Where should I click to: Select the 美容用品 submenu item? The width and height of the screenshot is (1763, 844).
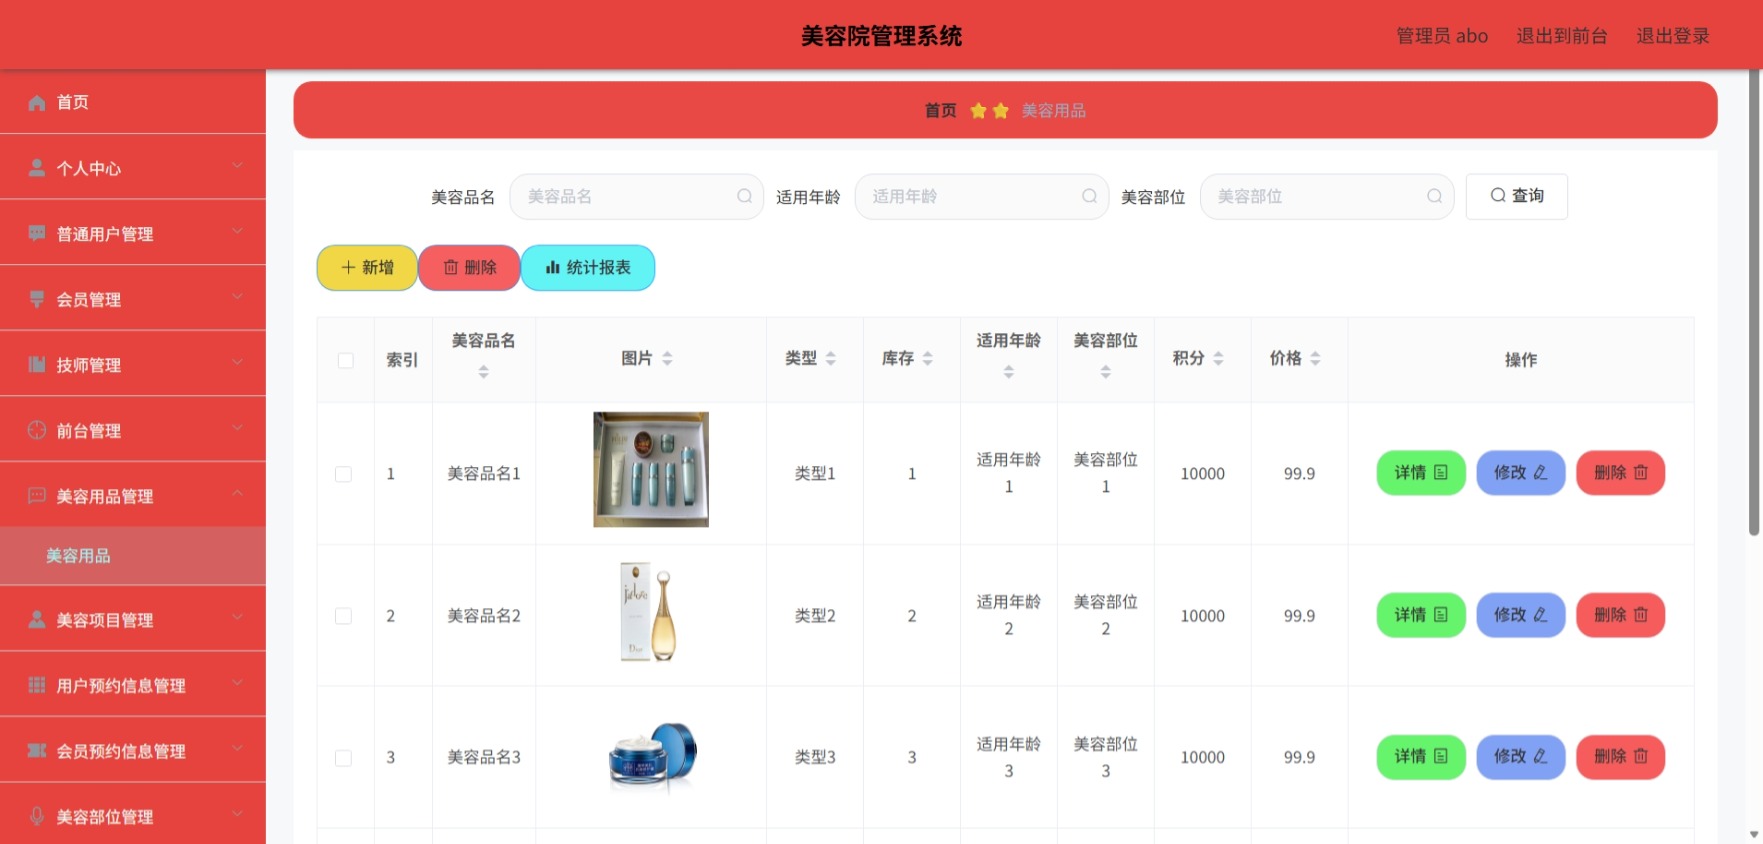[x=133, y=556]
